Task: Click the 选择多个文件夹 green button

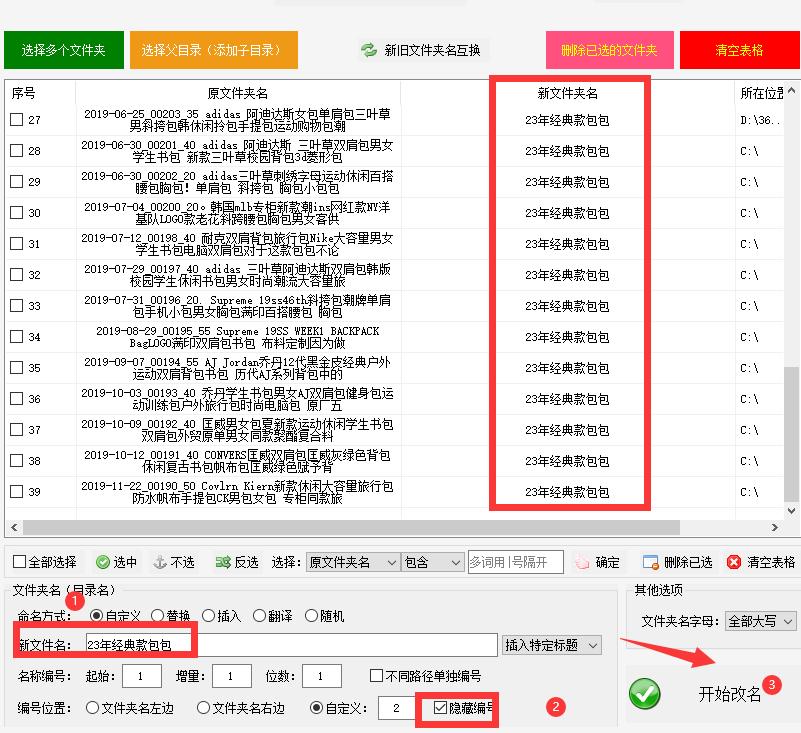Action: click(x=63, y=50)
